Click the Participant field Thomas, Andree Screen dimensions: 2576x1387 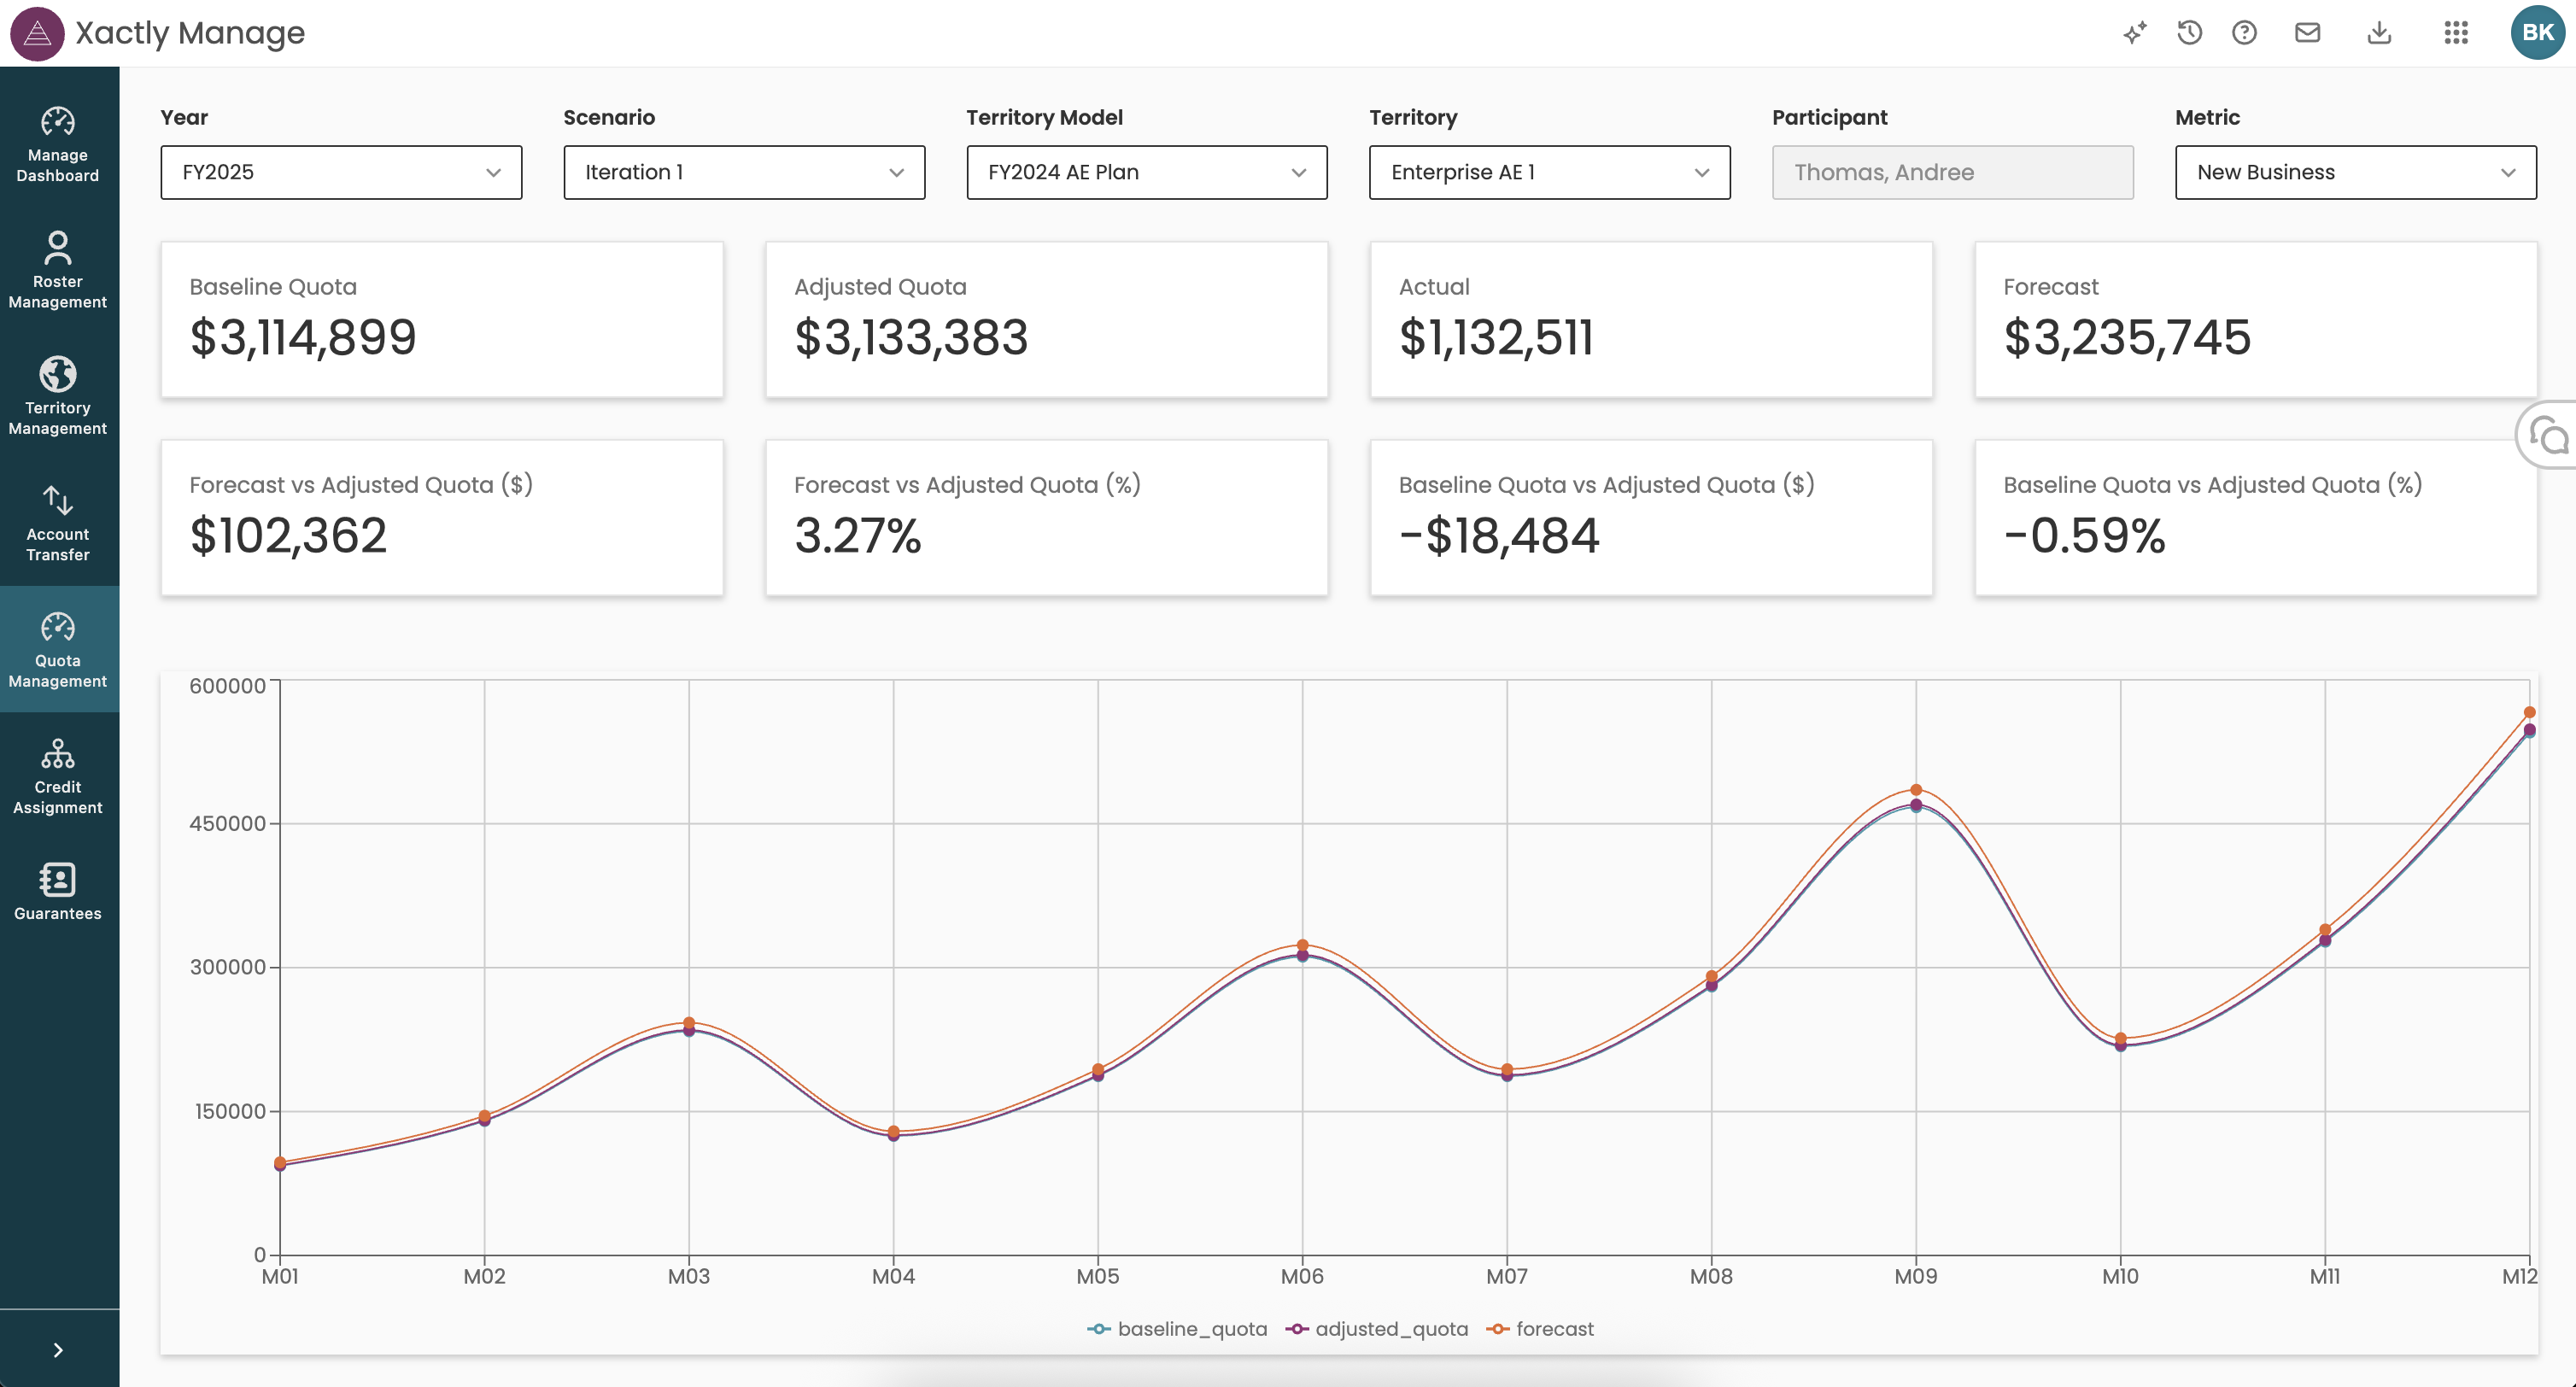click(x=1952, y=172)
